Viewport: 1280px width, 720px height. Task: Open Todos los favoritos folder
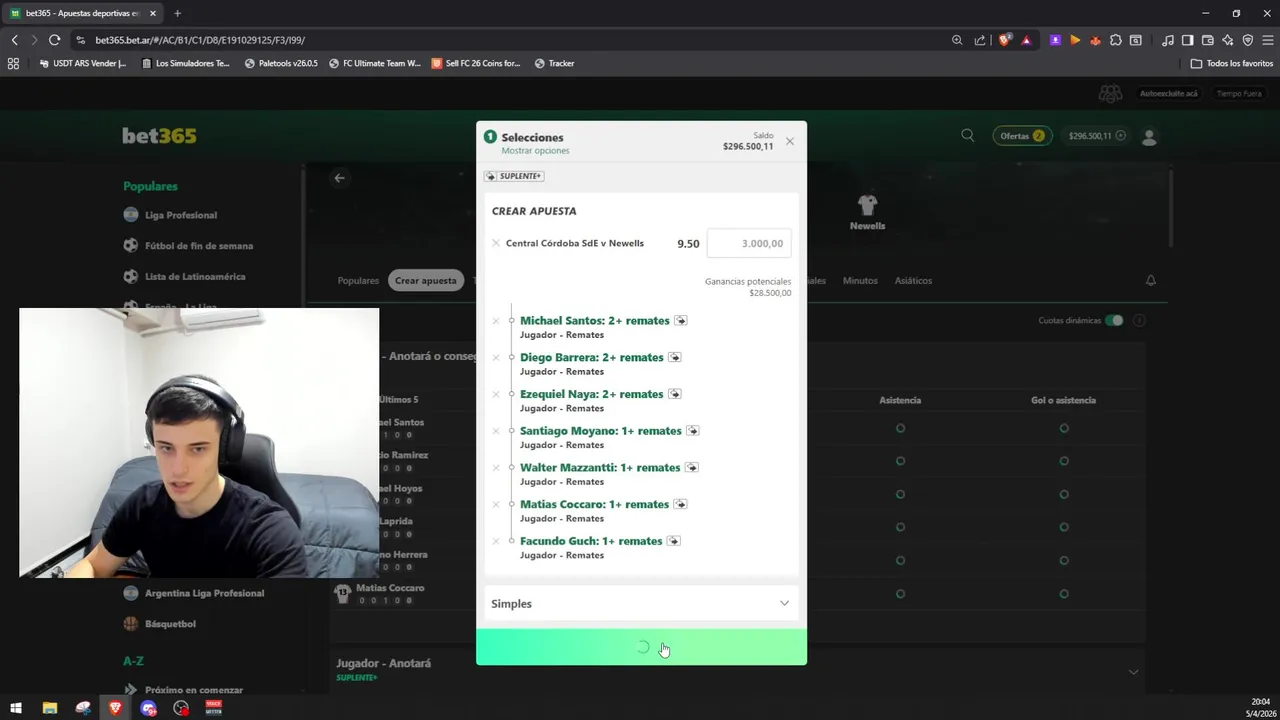tap(1231, 63)
